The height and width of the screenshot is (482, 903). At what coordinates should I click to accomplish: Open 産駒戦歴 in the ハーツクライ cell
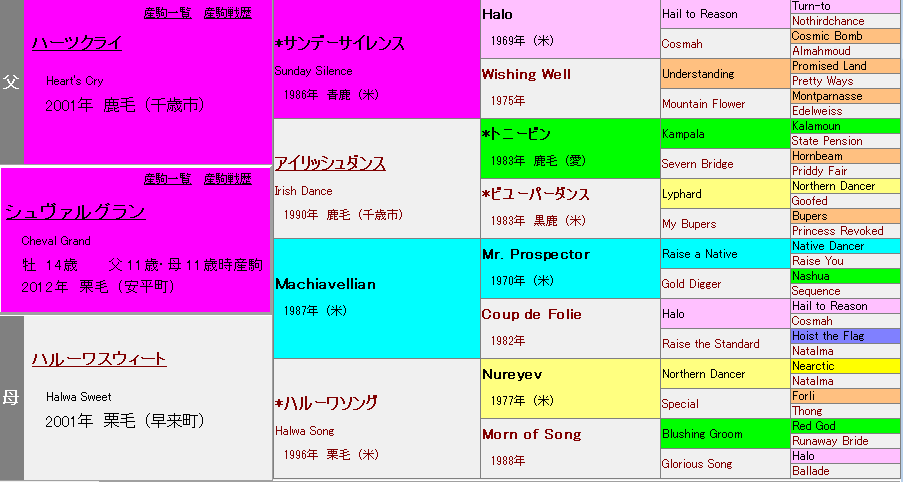(227, 13)
